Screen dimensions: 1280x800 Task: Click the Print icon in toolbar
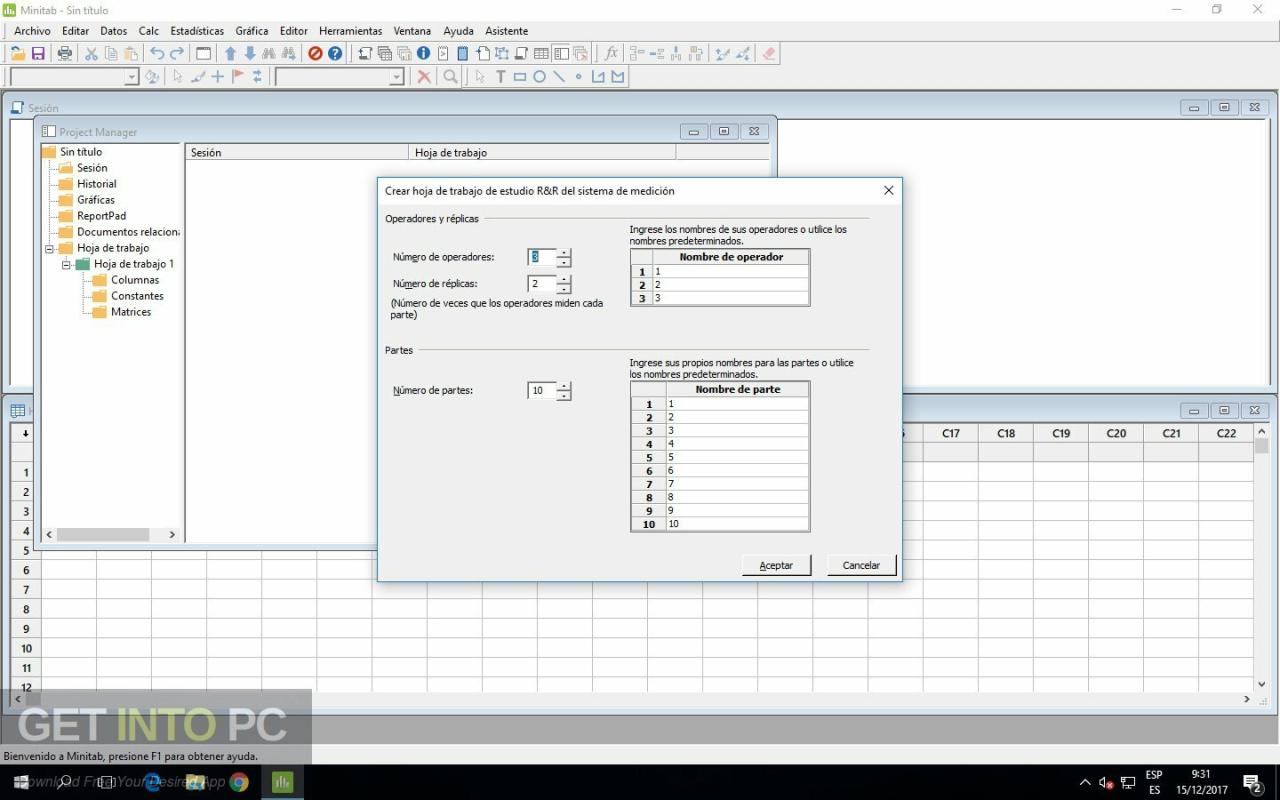click(65, 54)
